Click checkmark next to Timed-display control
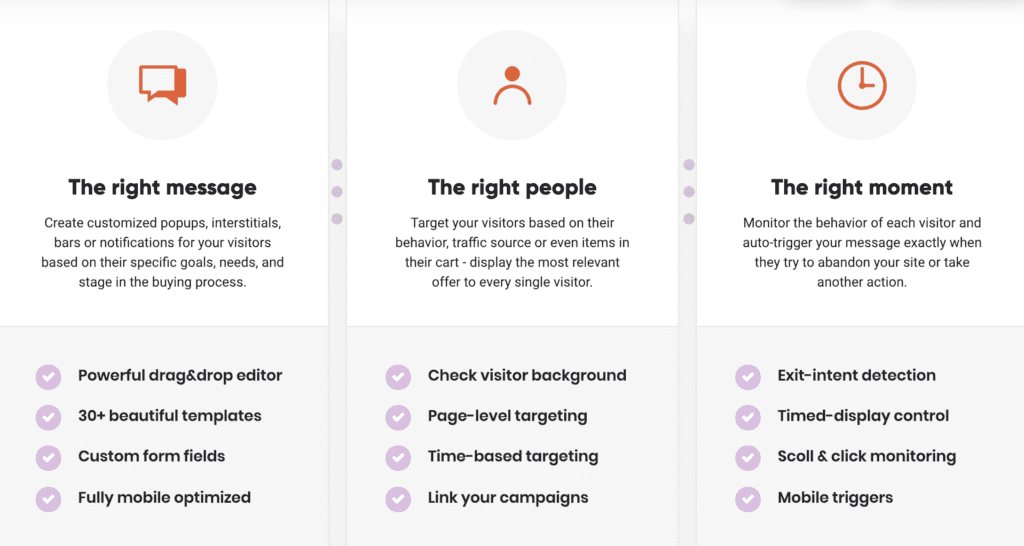 pyautogui.click(x=747, y=416)
